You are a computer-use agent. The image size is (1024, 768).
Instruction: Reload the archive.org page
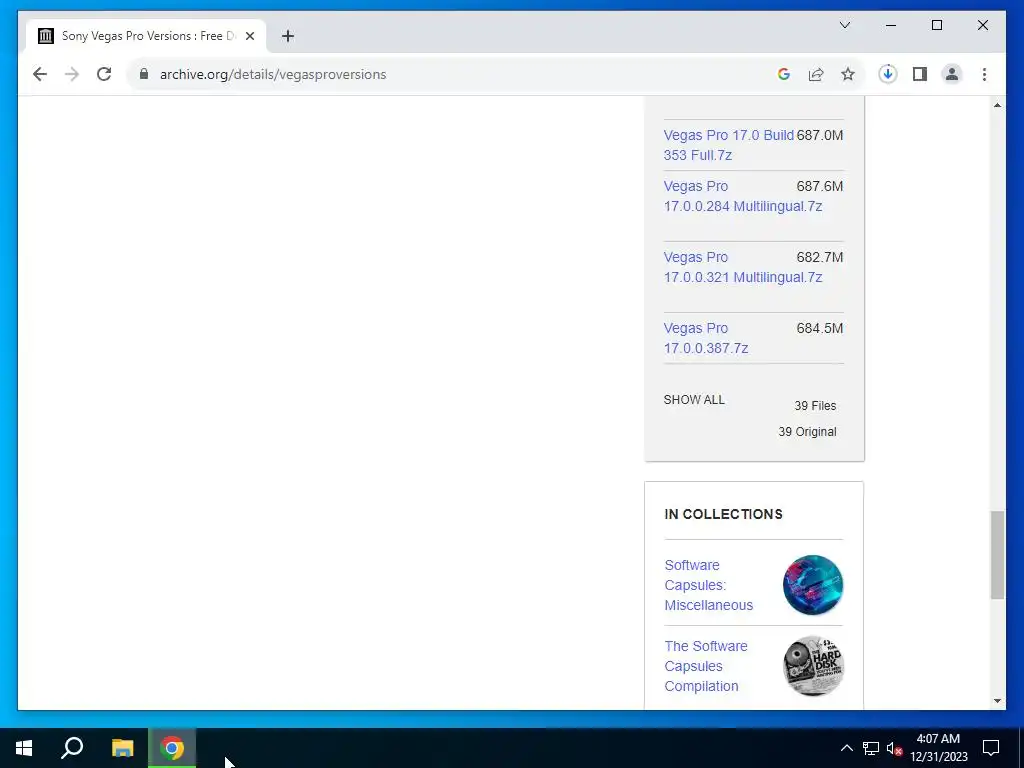click(104, 74)
